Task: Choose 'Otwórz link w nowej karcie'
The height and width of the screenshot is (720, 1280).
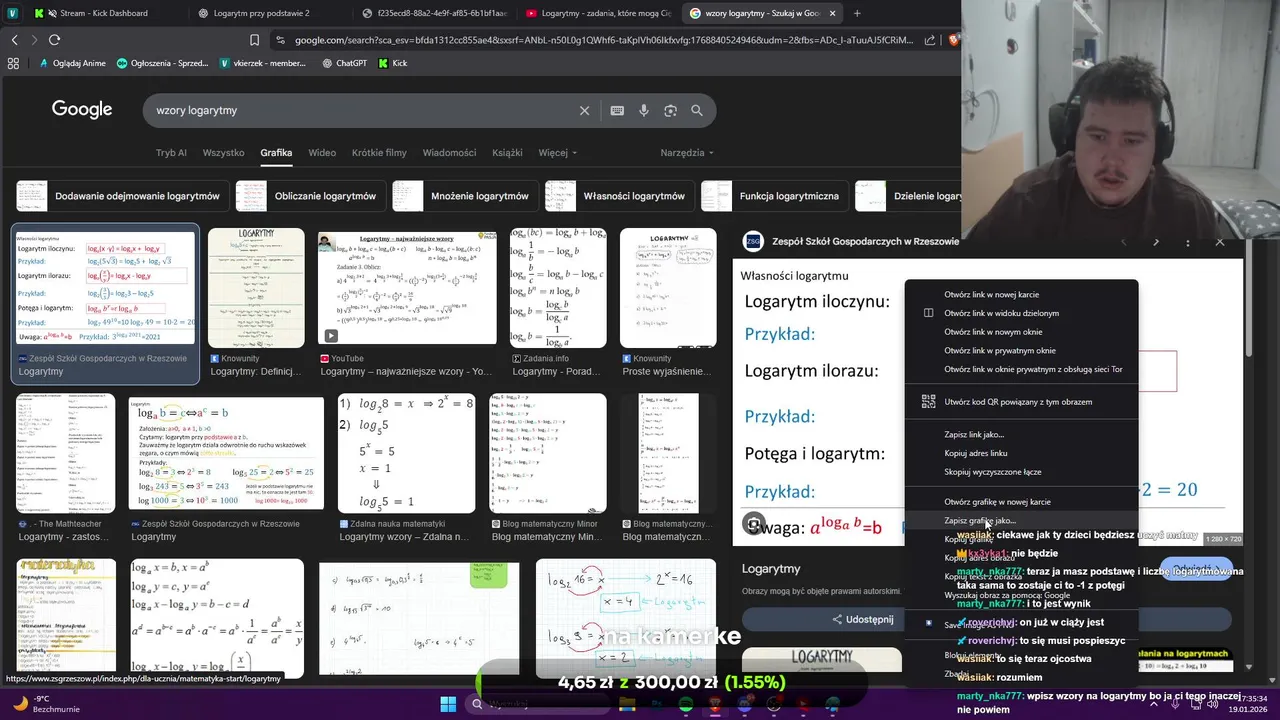Action: [1021, 295]
